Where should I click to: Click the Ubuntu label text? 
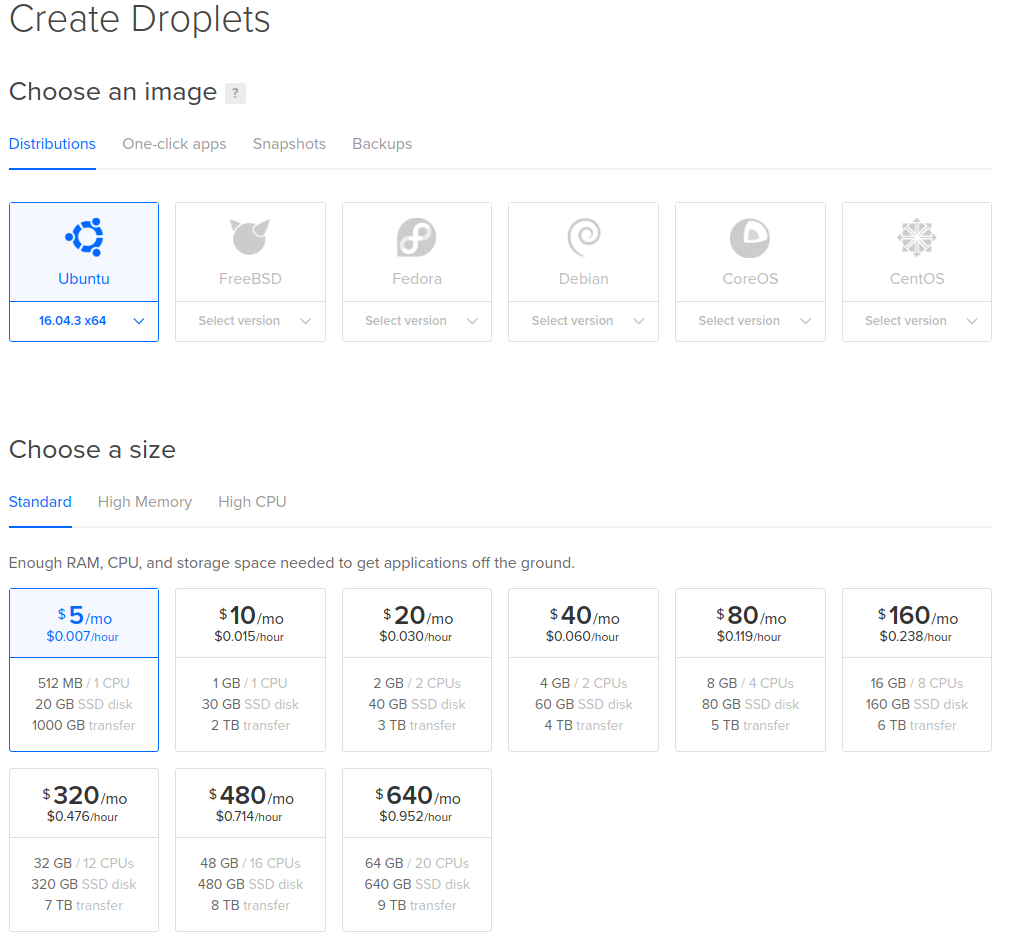pos(84,279)
